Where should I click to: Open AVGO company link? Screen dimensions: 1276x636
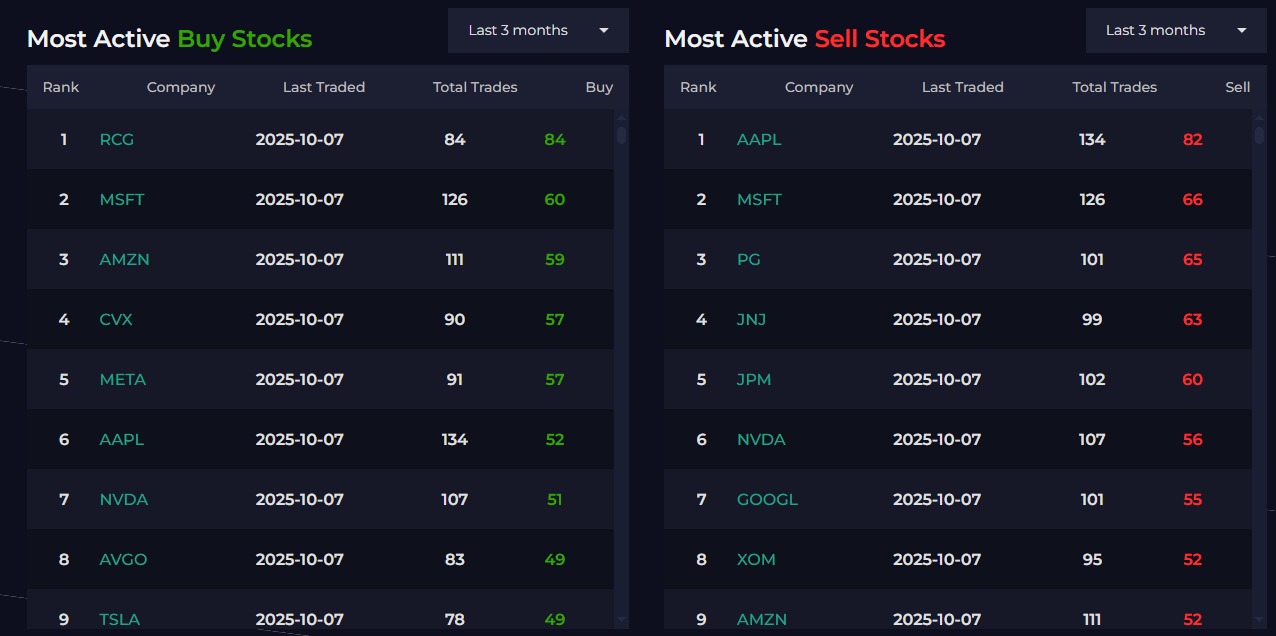point(123,559)
